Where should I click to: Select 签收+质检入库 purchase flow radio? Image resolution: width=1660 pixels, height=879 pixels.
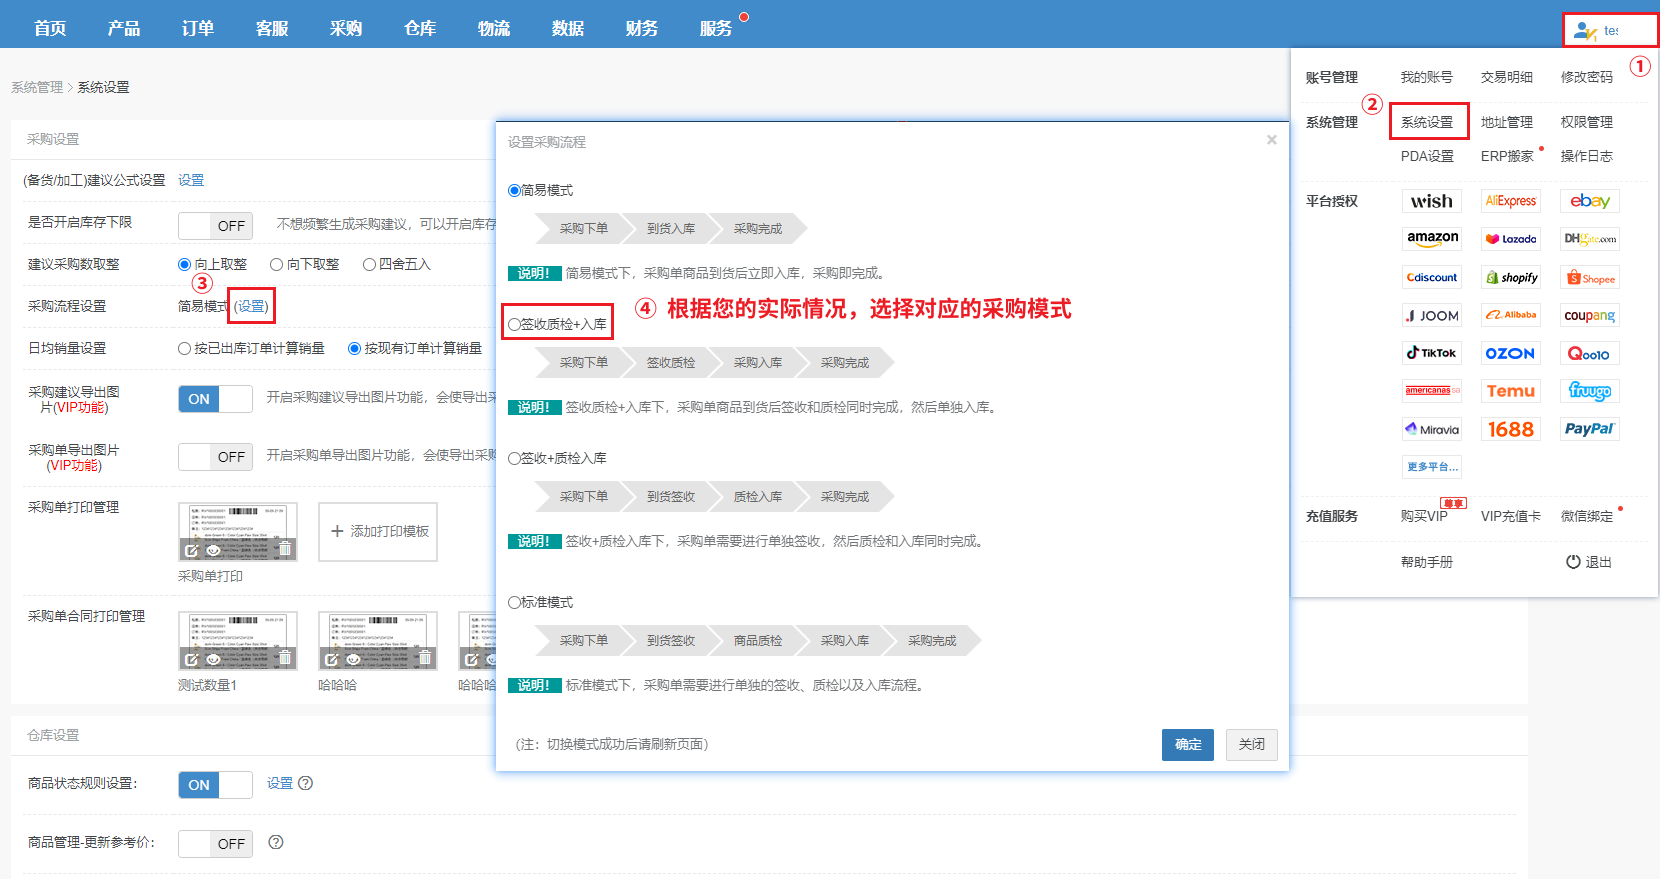(514, 458)
